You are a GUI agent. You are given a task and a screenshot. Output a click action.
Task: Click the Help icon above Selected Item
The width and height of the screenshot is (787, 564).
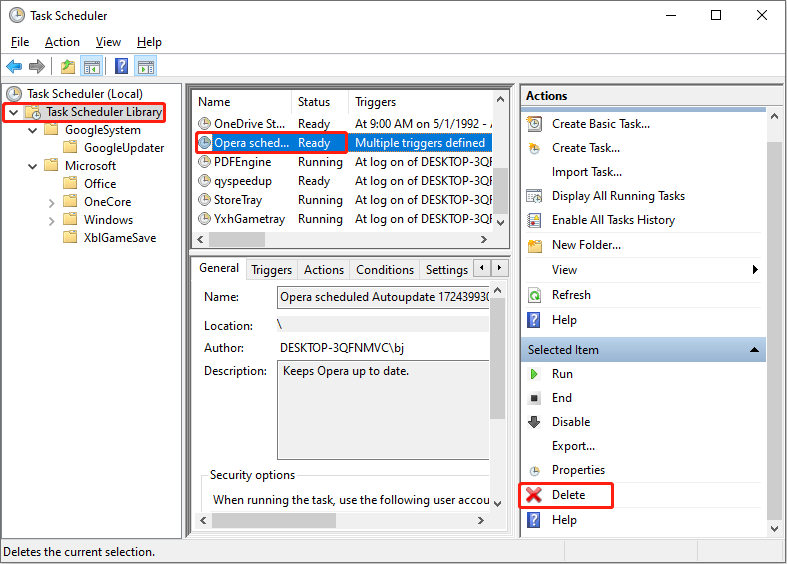[x=534, y=320]
